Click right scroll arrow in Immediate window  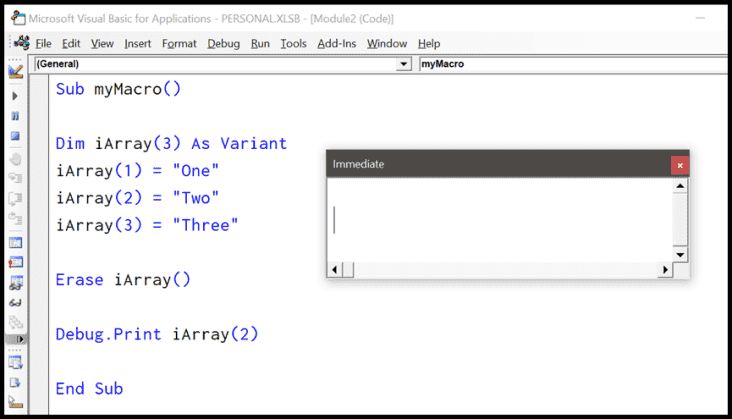pos(664,270)
